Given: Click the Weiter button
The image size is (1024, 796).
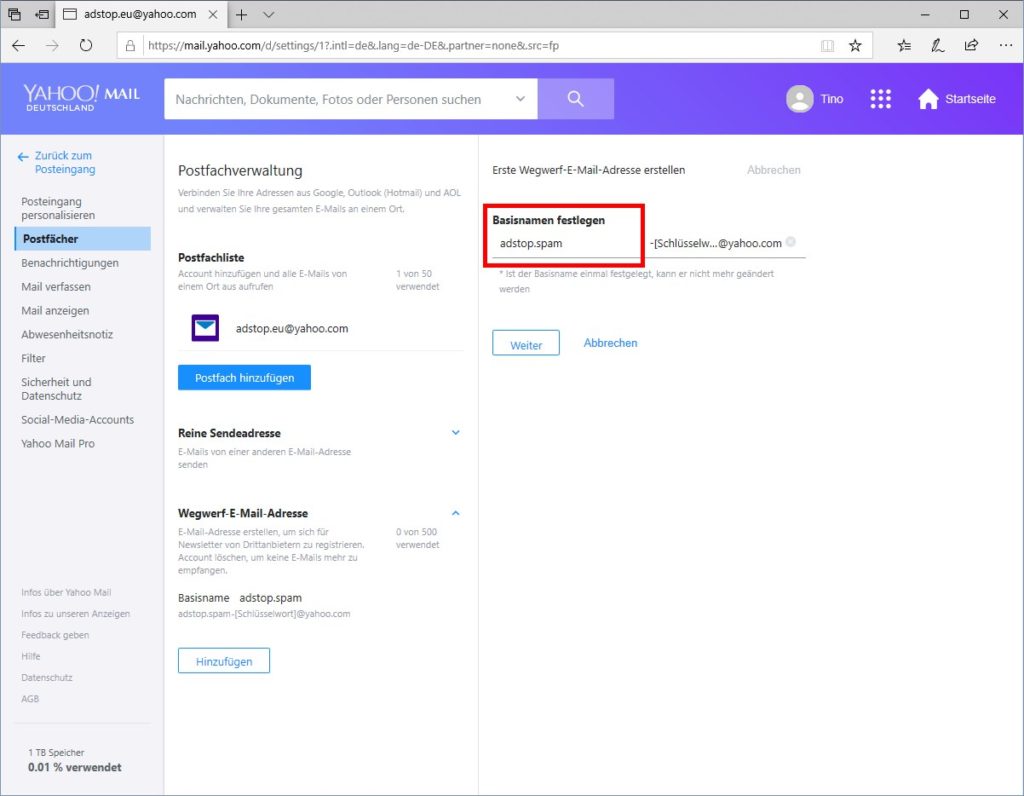Looking at the screenshot, I should coord(526,343).
